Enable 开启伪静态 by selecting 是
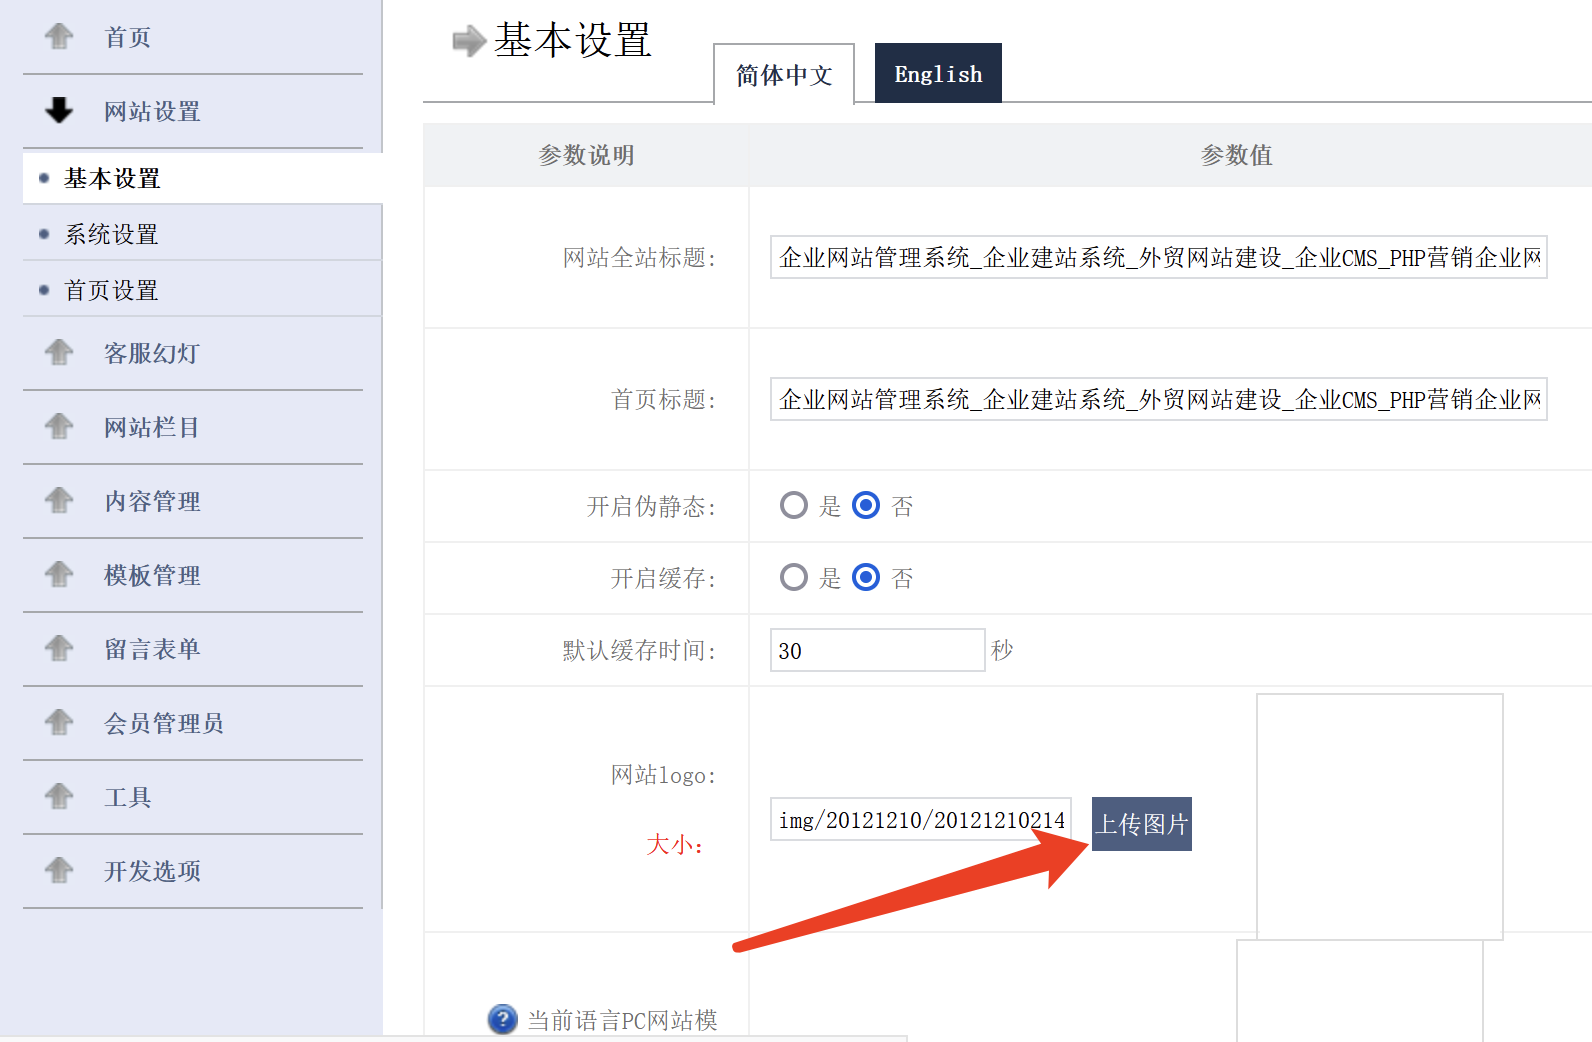1592x1042 pixels. 794,506
